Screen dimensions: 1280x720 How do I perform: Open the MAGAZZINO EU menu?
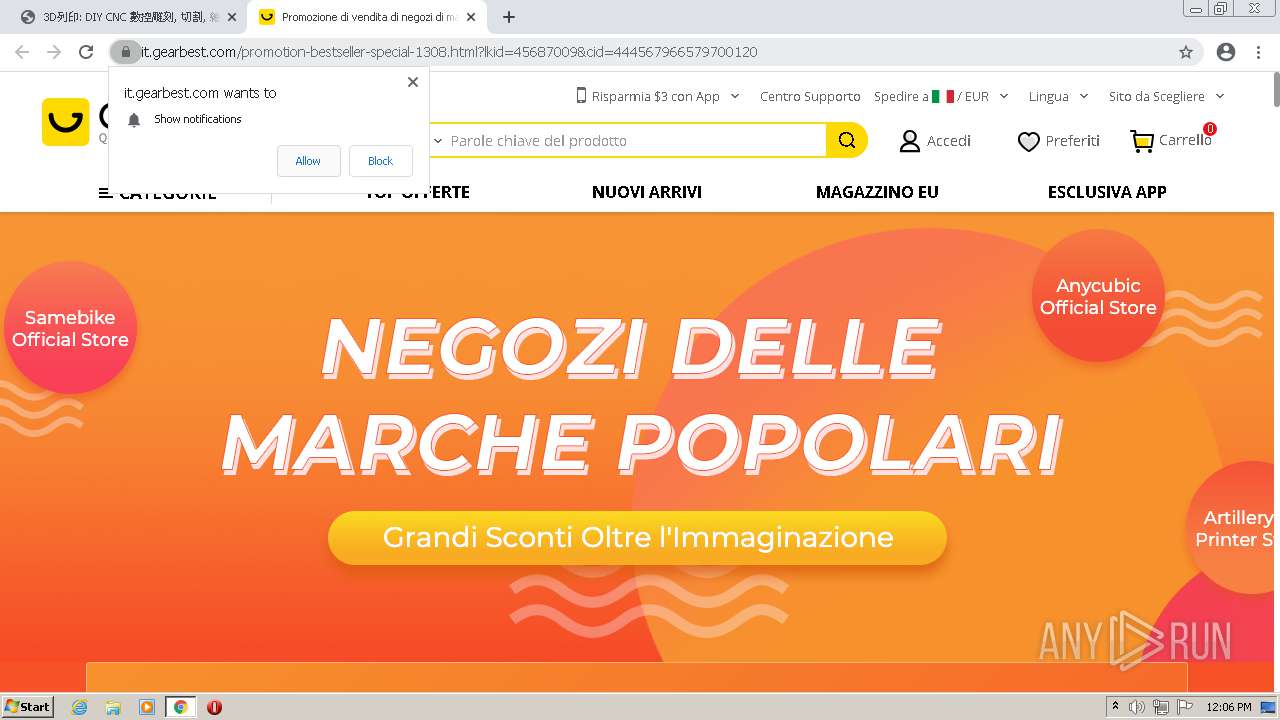(x=877, y=192)
